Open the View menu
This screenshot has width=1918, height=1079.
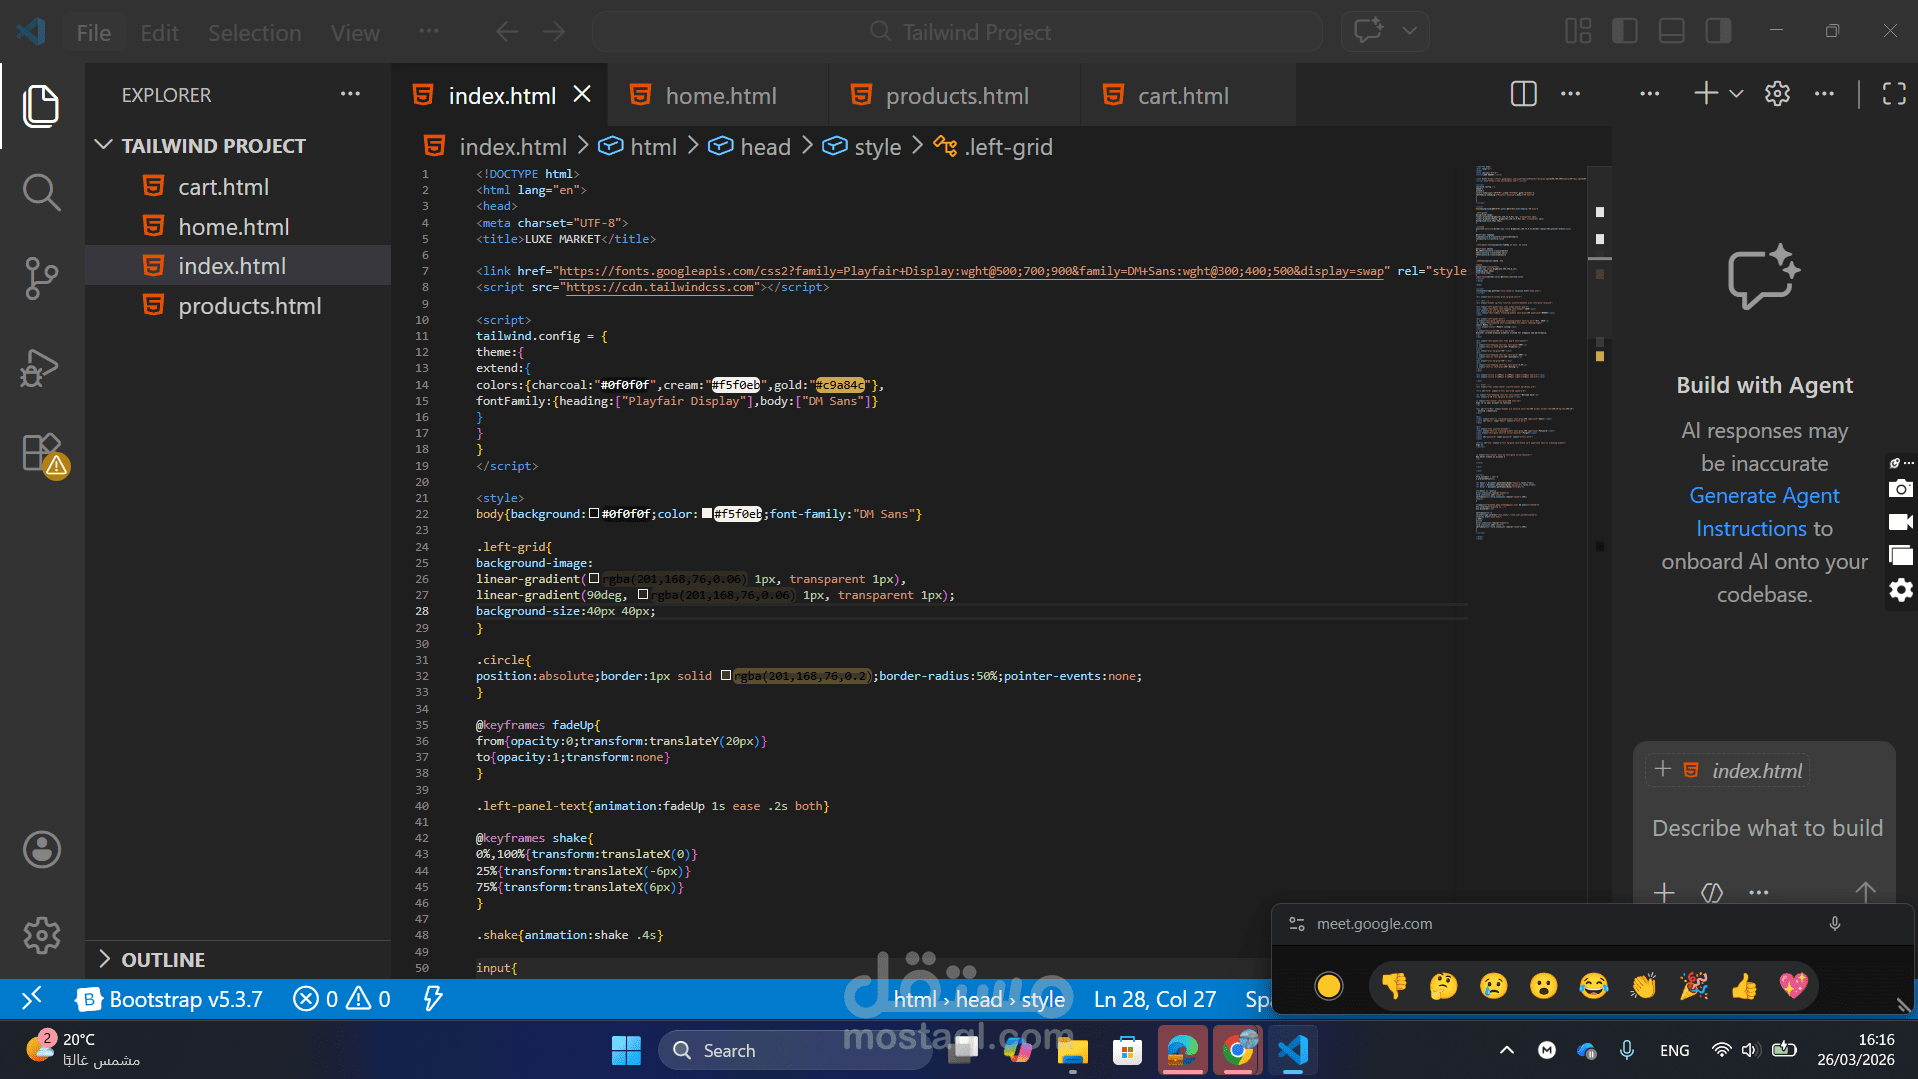pyautogui.click(x=355, y=33)
